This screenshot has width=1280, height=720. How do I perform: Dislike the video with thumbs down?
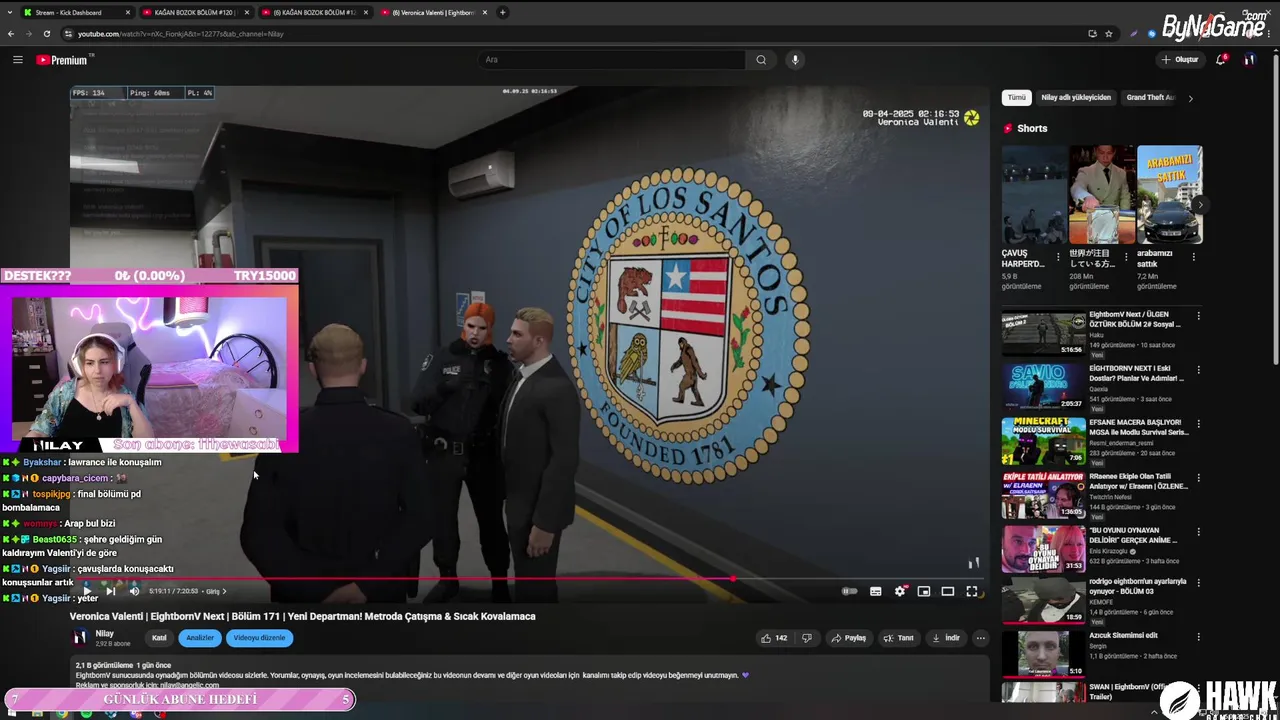pyautogui.click(x=807, y=638)
